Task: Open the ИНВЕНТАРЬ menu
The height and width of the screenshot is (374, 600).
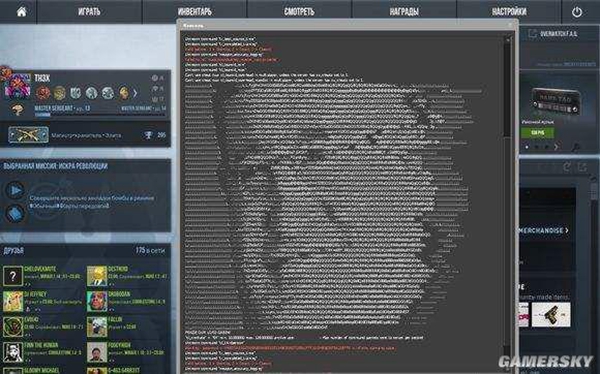Action: [x=194, y=12]
